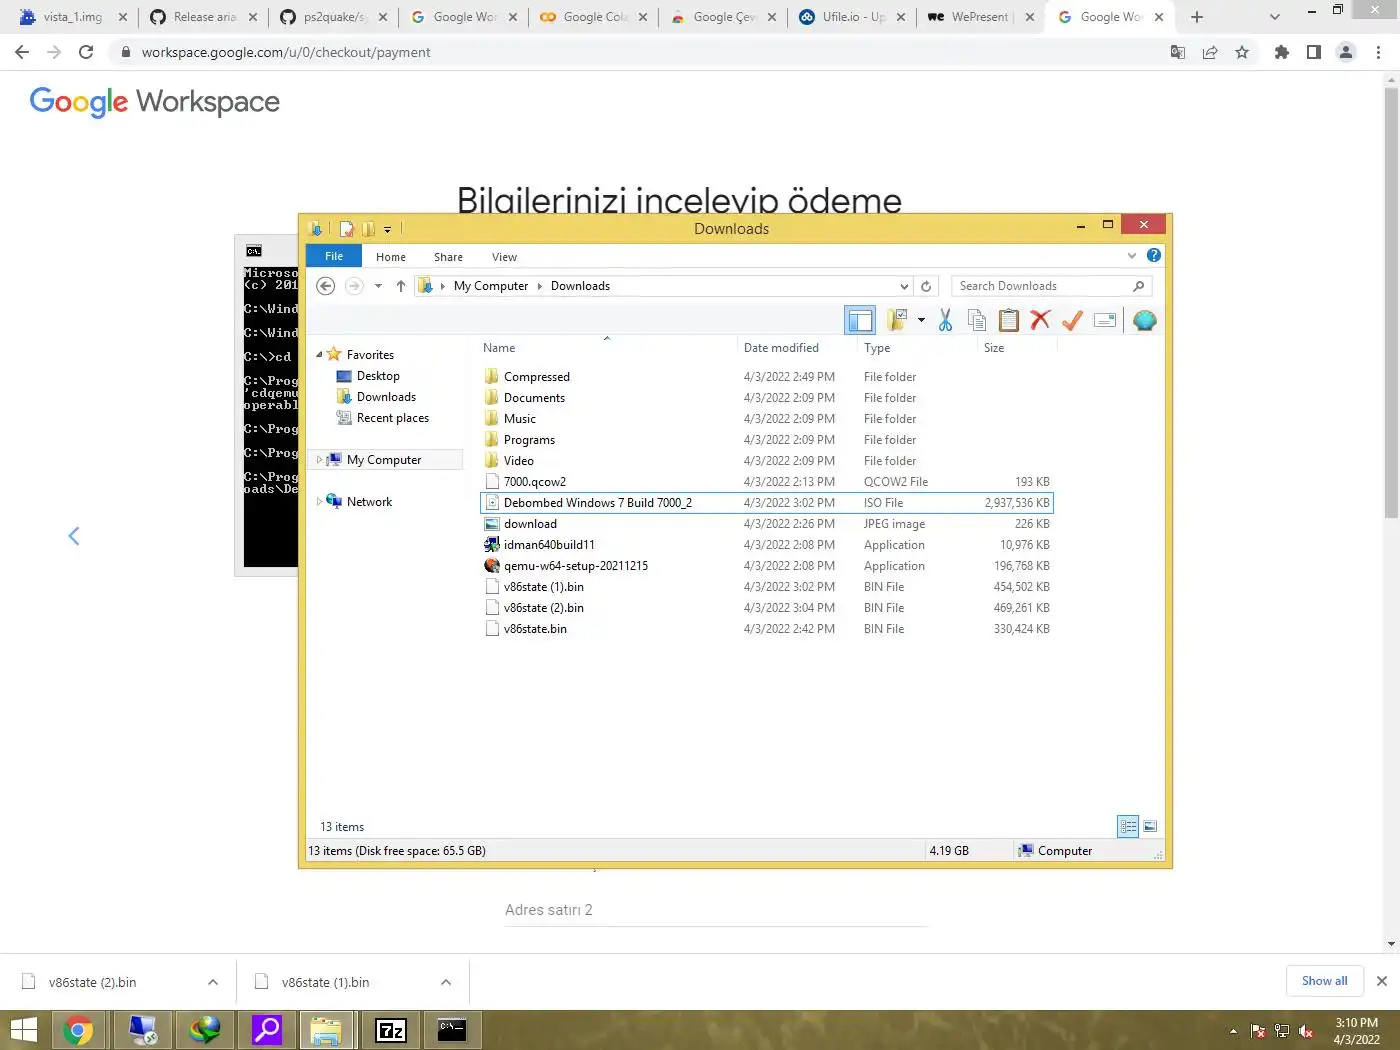Open menu arrow for v86state (2).bin download

pos(213,982)
